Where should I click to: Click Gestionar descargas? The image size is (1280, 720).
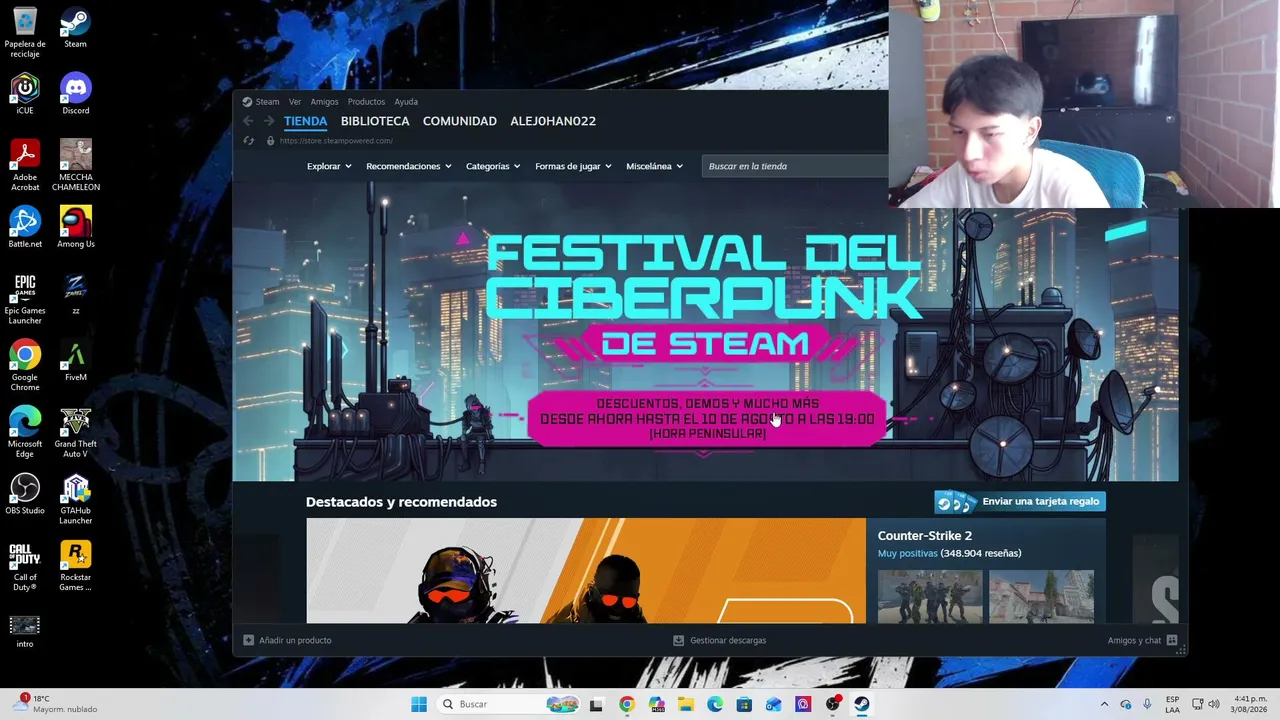(728, 640)
